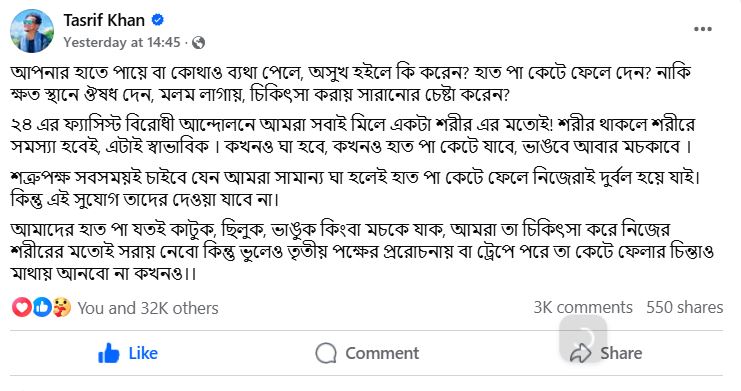This screenshot has height=391, width=741.
Task: Click the blue verified badge
Action: pyautogui.click(x=157, y=20)
